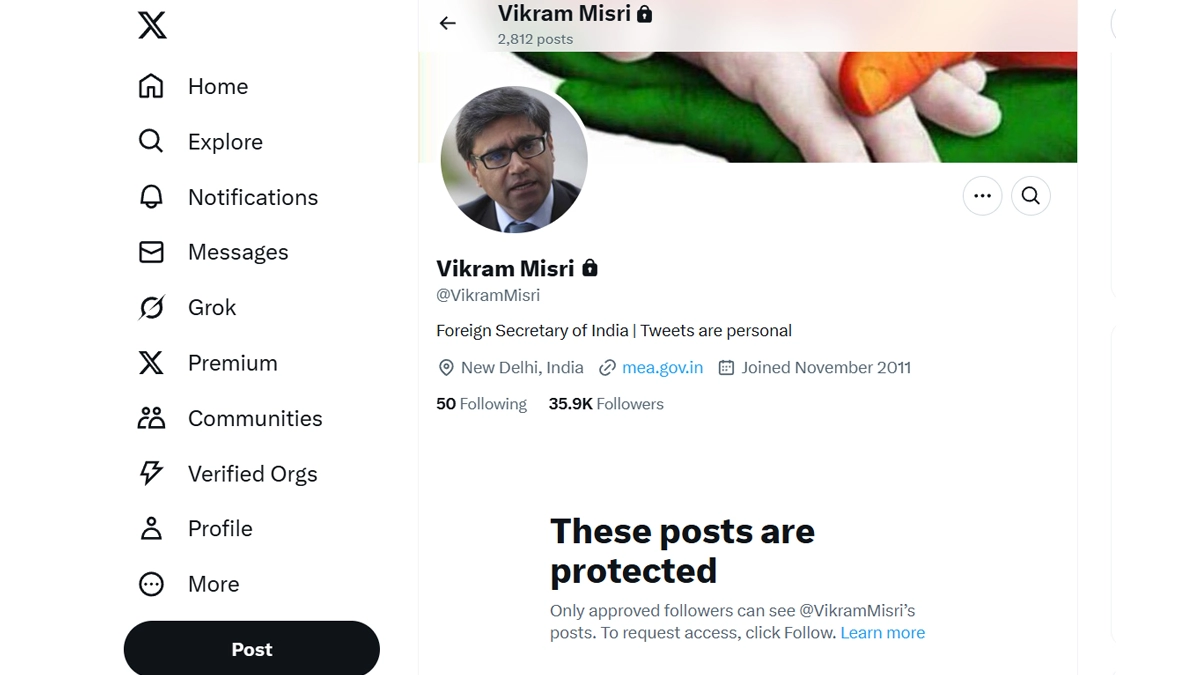
Task: Go to Home via house icon
Action: click(151, 86)
